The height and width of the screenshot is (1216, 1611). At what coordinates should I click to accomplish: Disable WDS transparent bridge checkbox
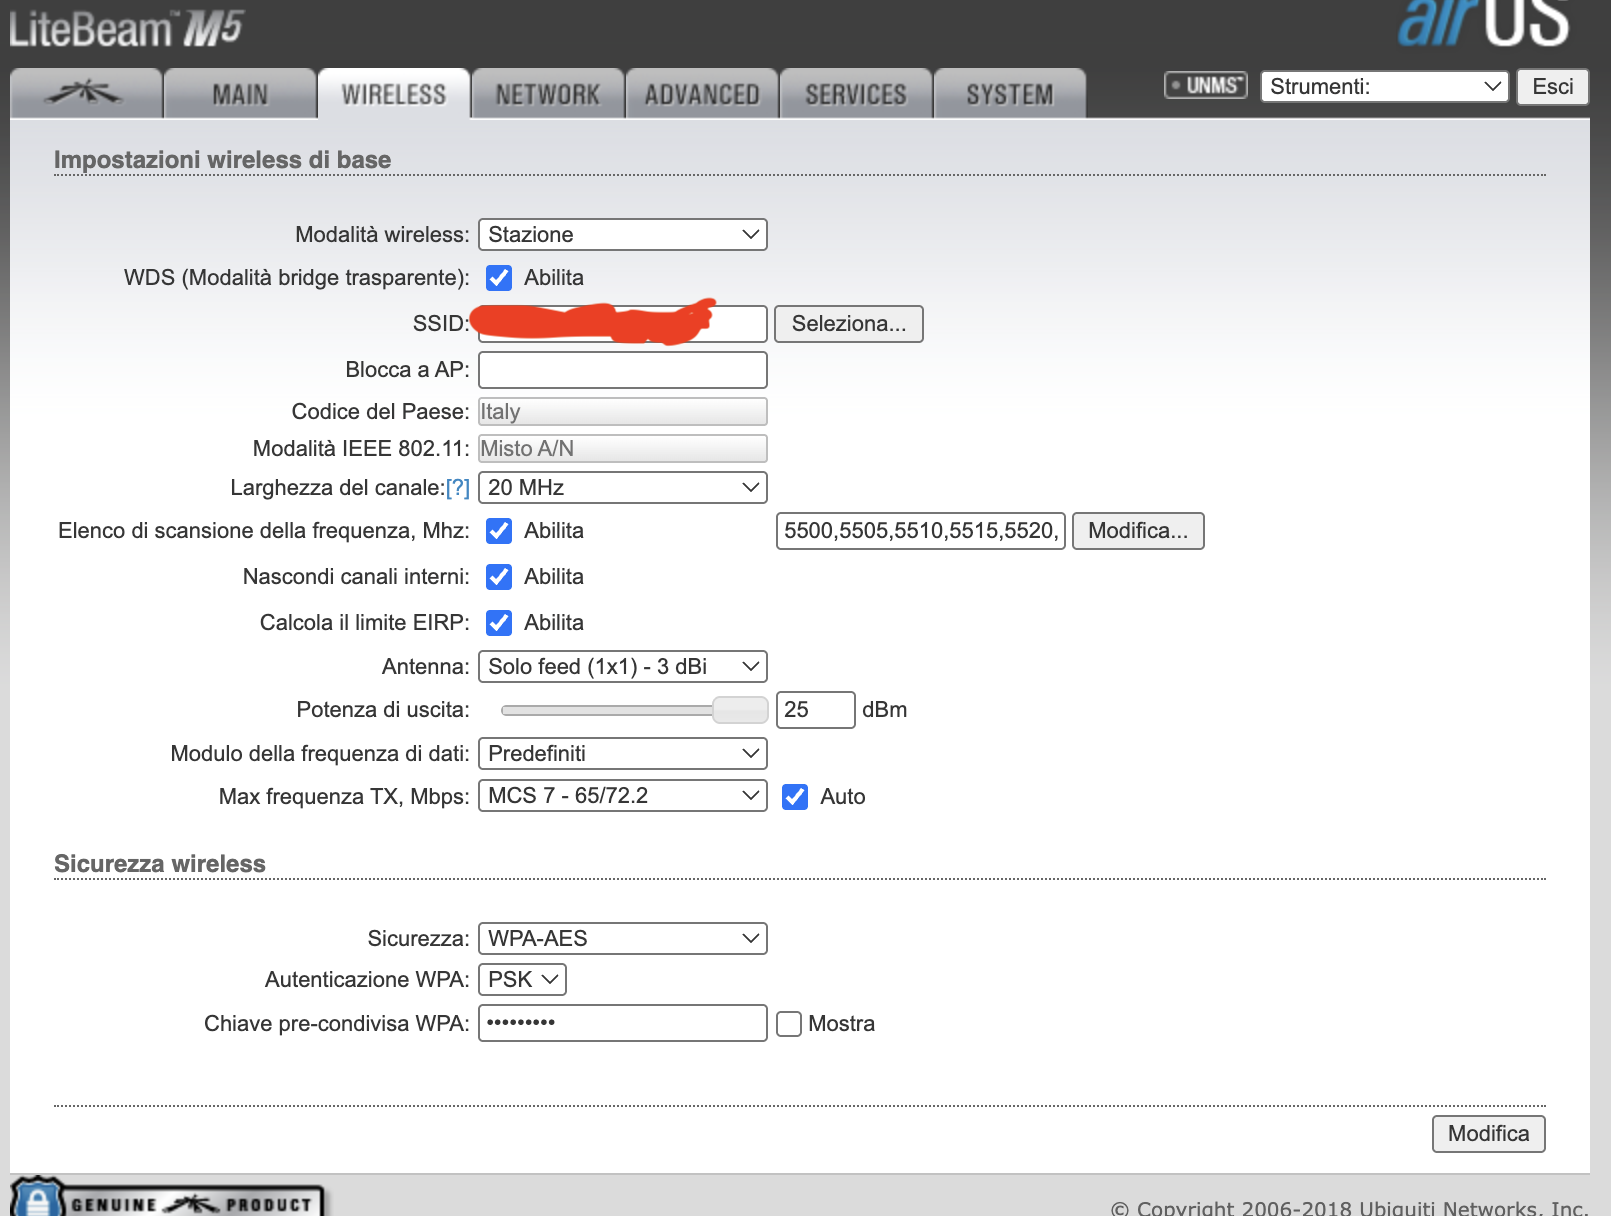(499, 278)
